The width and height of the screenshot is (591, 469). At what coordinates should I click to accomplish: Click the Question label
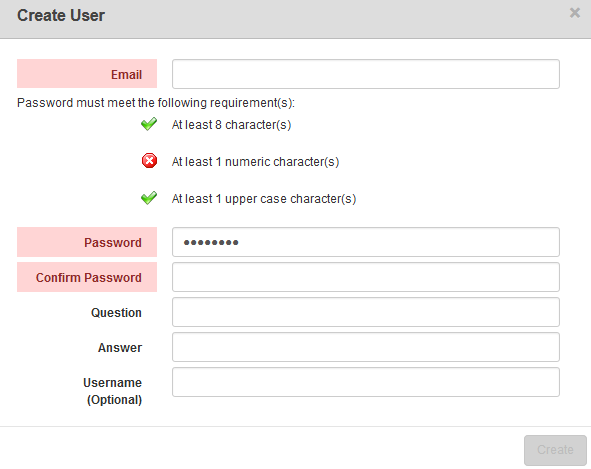116,313
